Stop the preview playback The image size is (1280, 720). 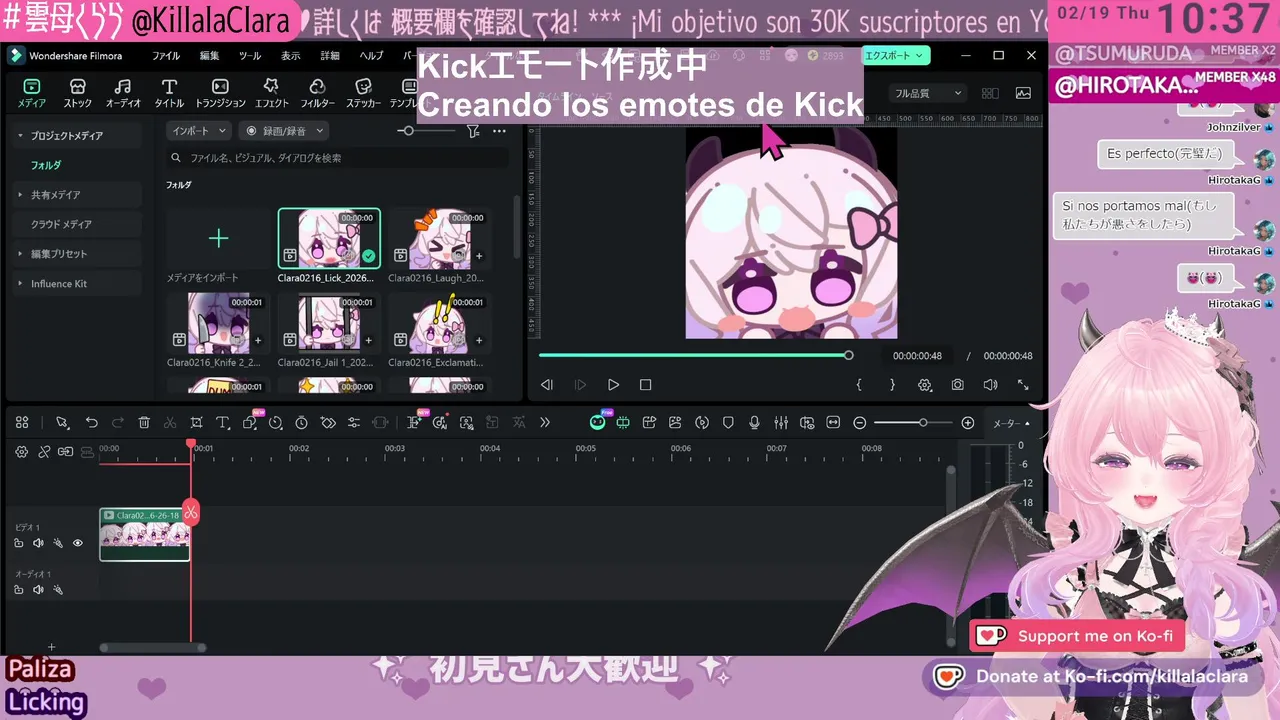pos(645,385)
